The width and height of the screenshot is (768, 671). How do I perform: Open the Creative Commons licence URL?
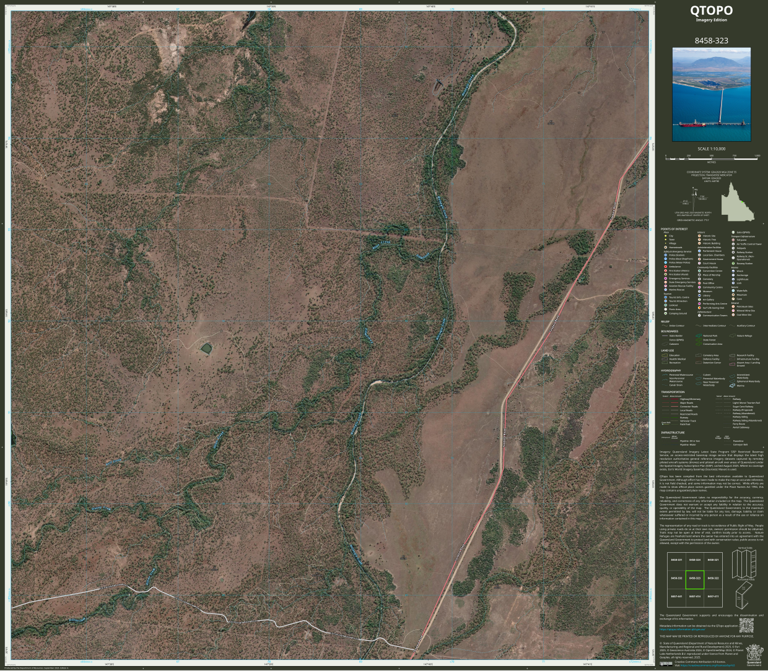pyautogui.click(x=708, y=666)
